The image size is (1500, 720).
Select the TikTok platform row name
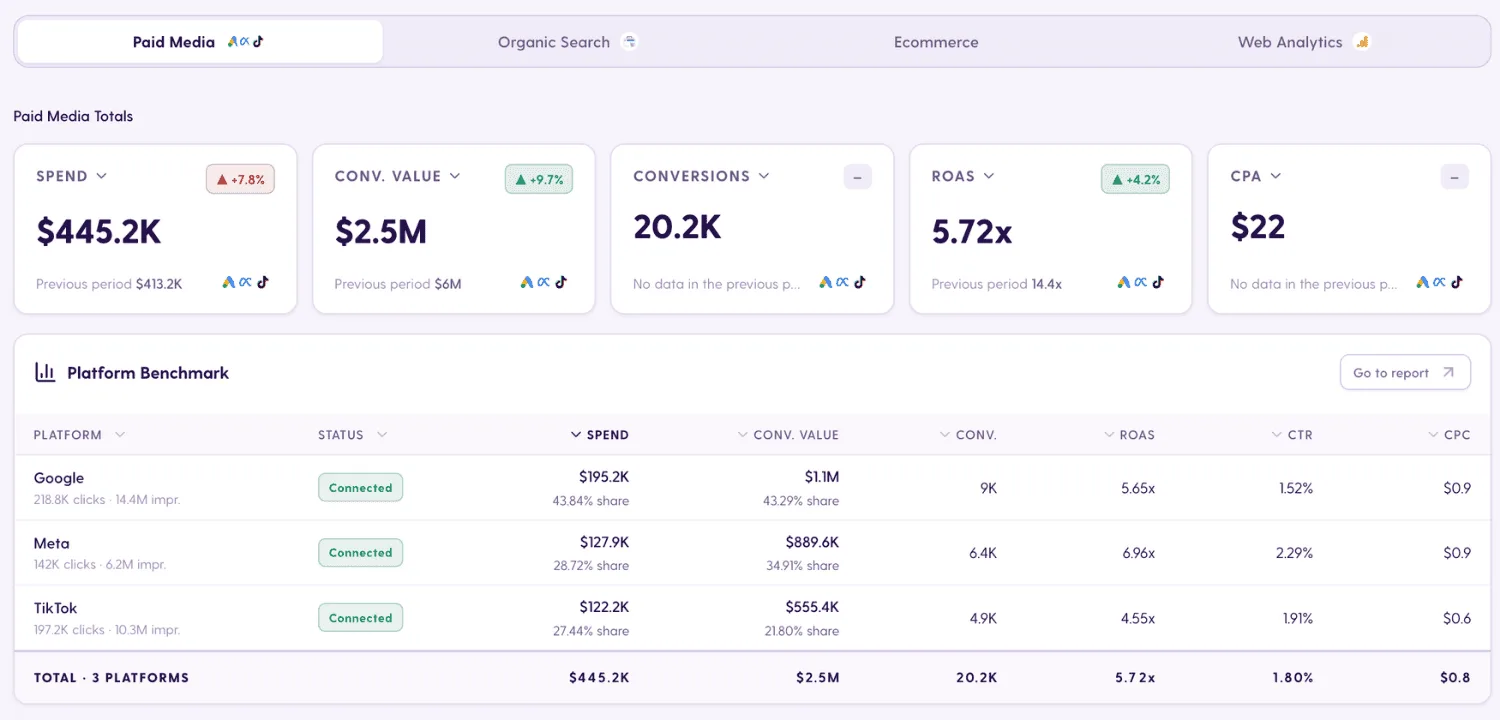[x=55, y=608]
